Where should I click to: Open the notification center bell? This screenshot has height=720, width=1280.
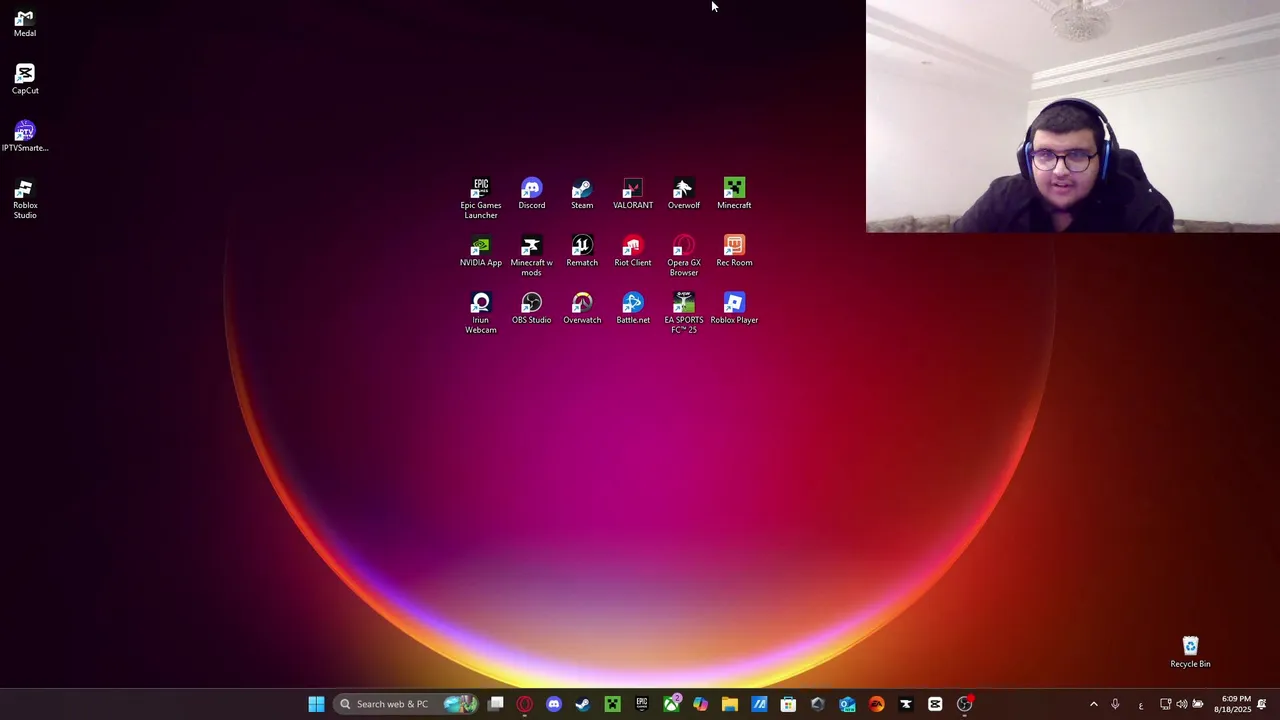click(x=1262, y=704)
